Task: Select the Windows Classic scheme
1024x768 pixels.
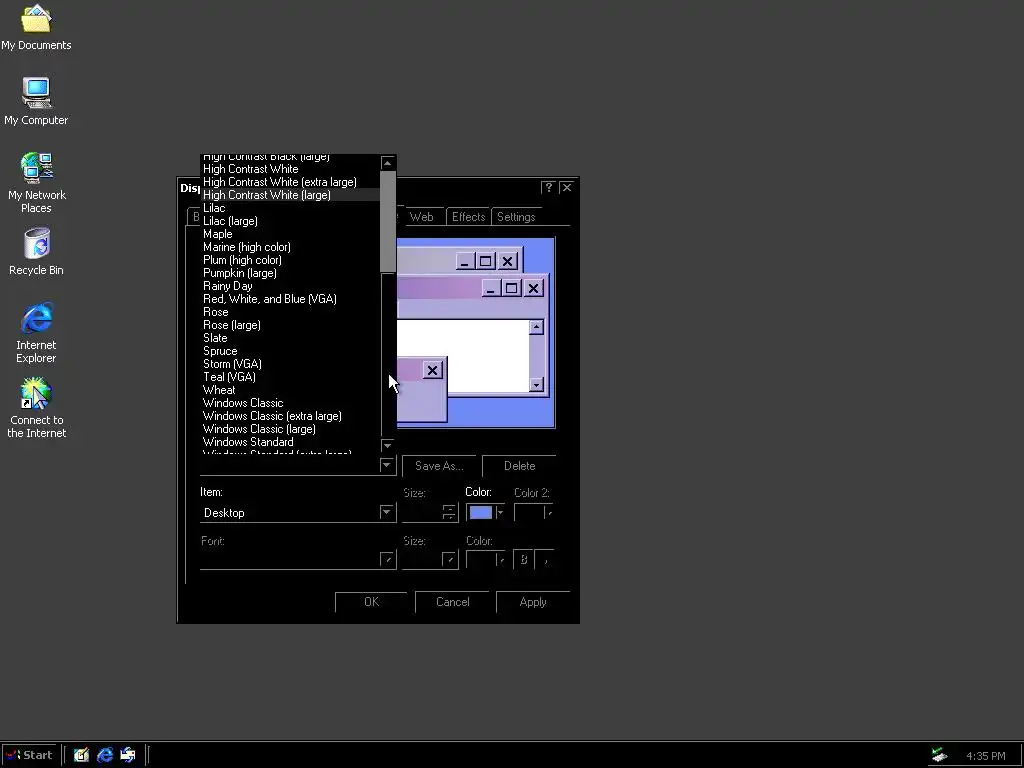Action: 290,403
